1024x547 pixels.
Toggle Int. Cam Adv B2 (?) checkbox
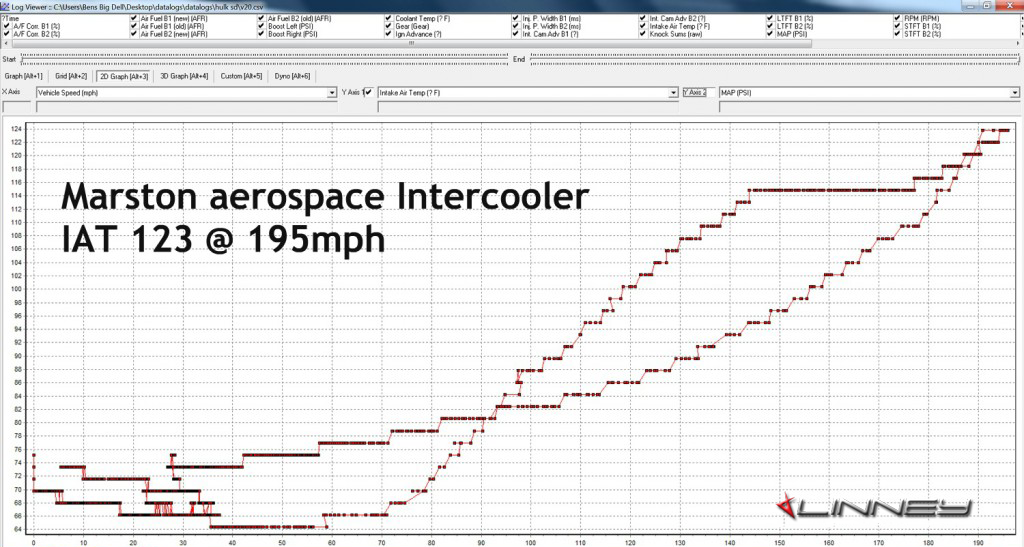[x=643, y=19]
